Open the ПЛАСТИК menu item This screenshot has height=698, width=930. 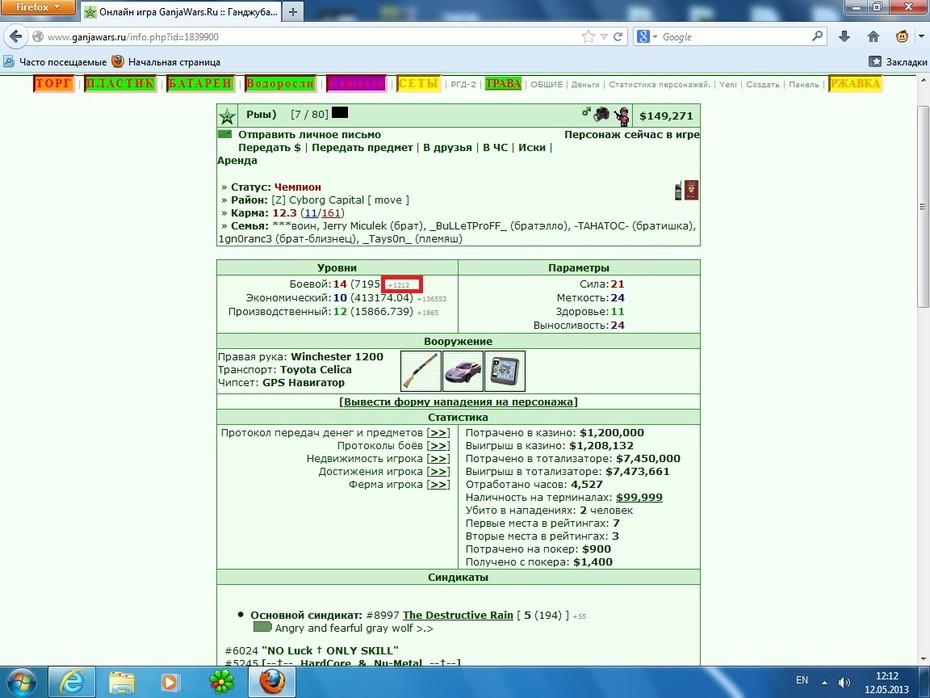coord(120,84)
